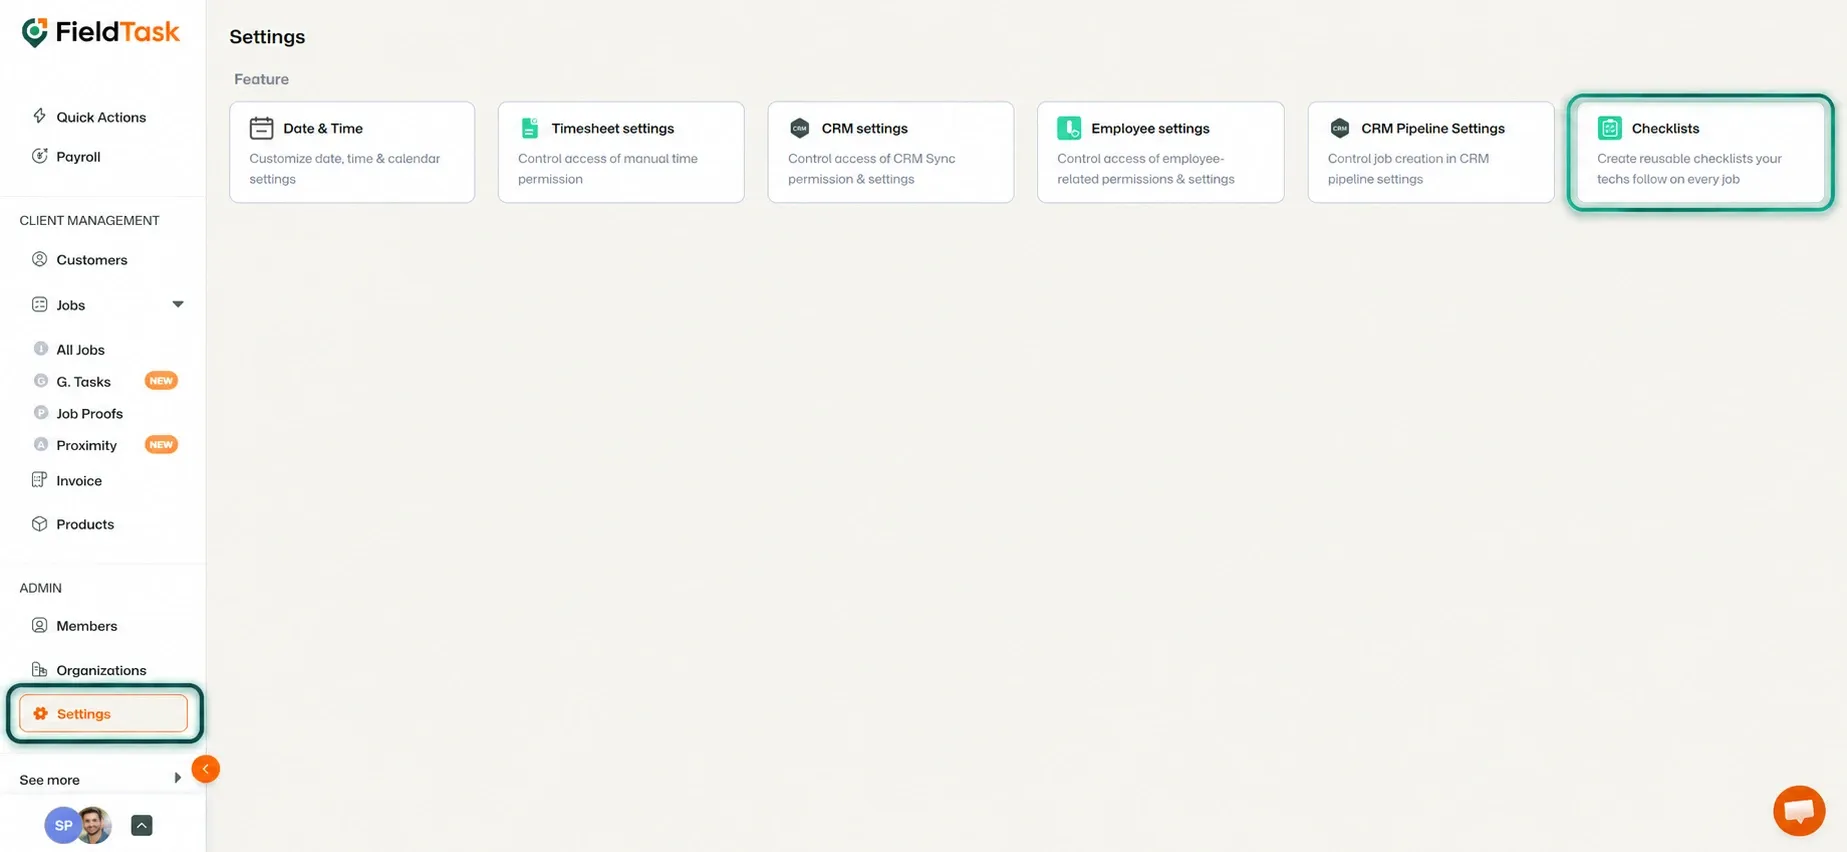Open All Jobs in the sidebar
Viewport: 1847px width, 852px height.
point(80,349)
